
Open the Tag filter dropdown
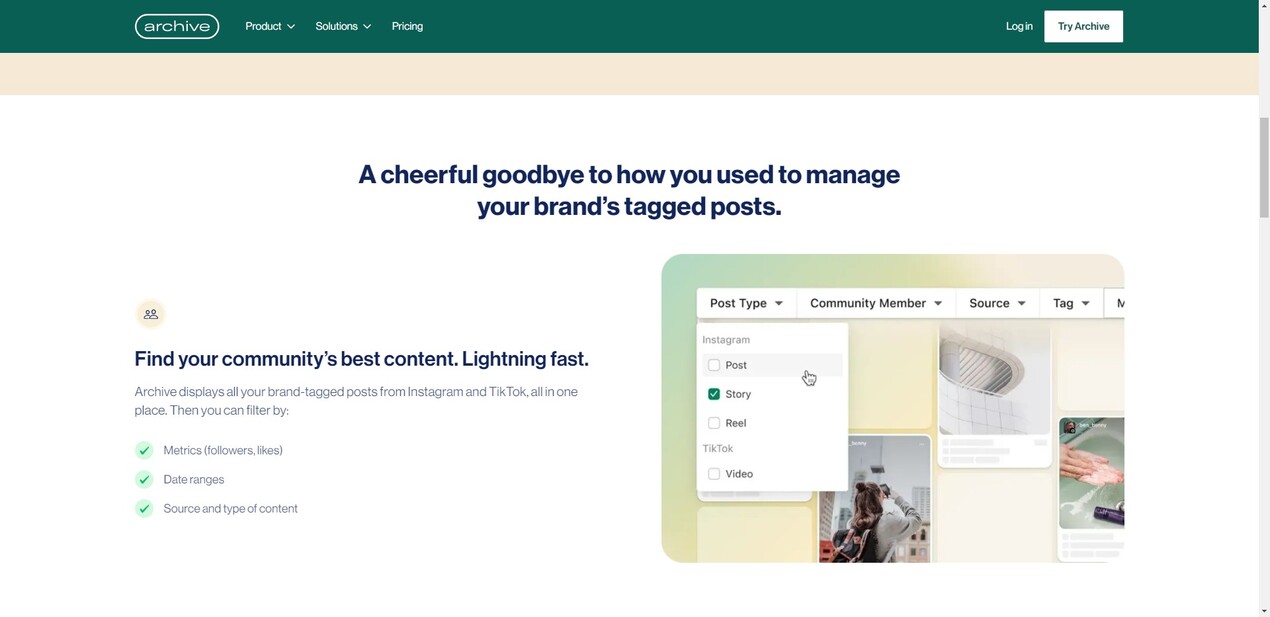tap(1070, 303)
